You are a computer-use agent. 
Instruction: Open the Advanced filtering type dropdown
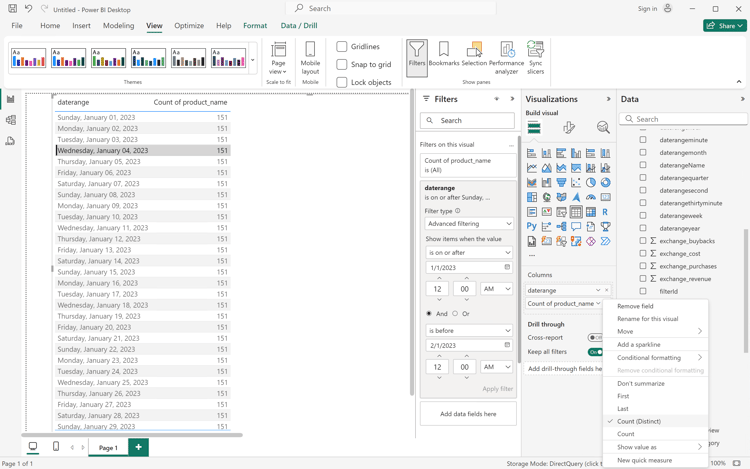point(468,224)
